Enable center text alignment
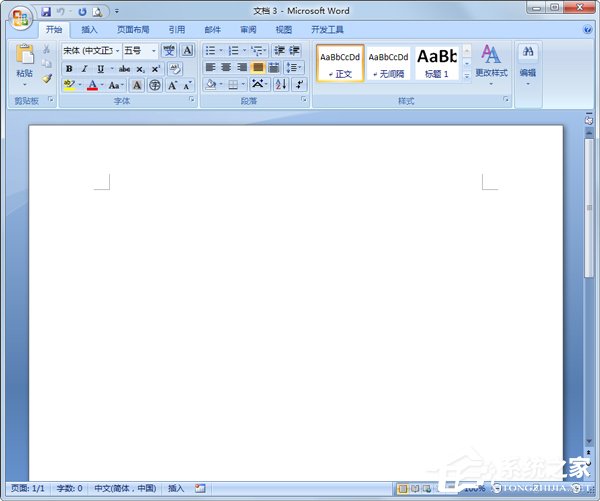600x501 pixels. (x=226, y=67)
